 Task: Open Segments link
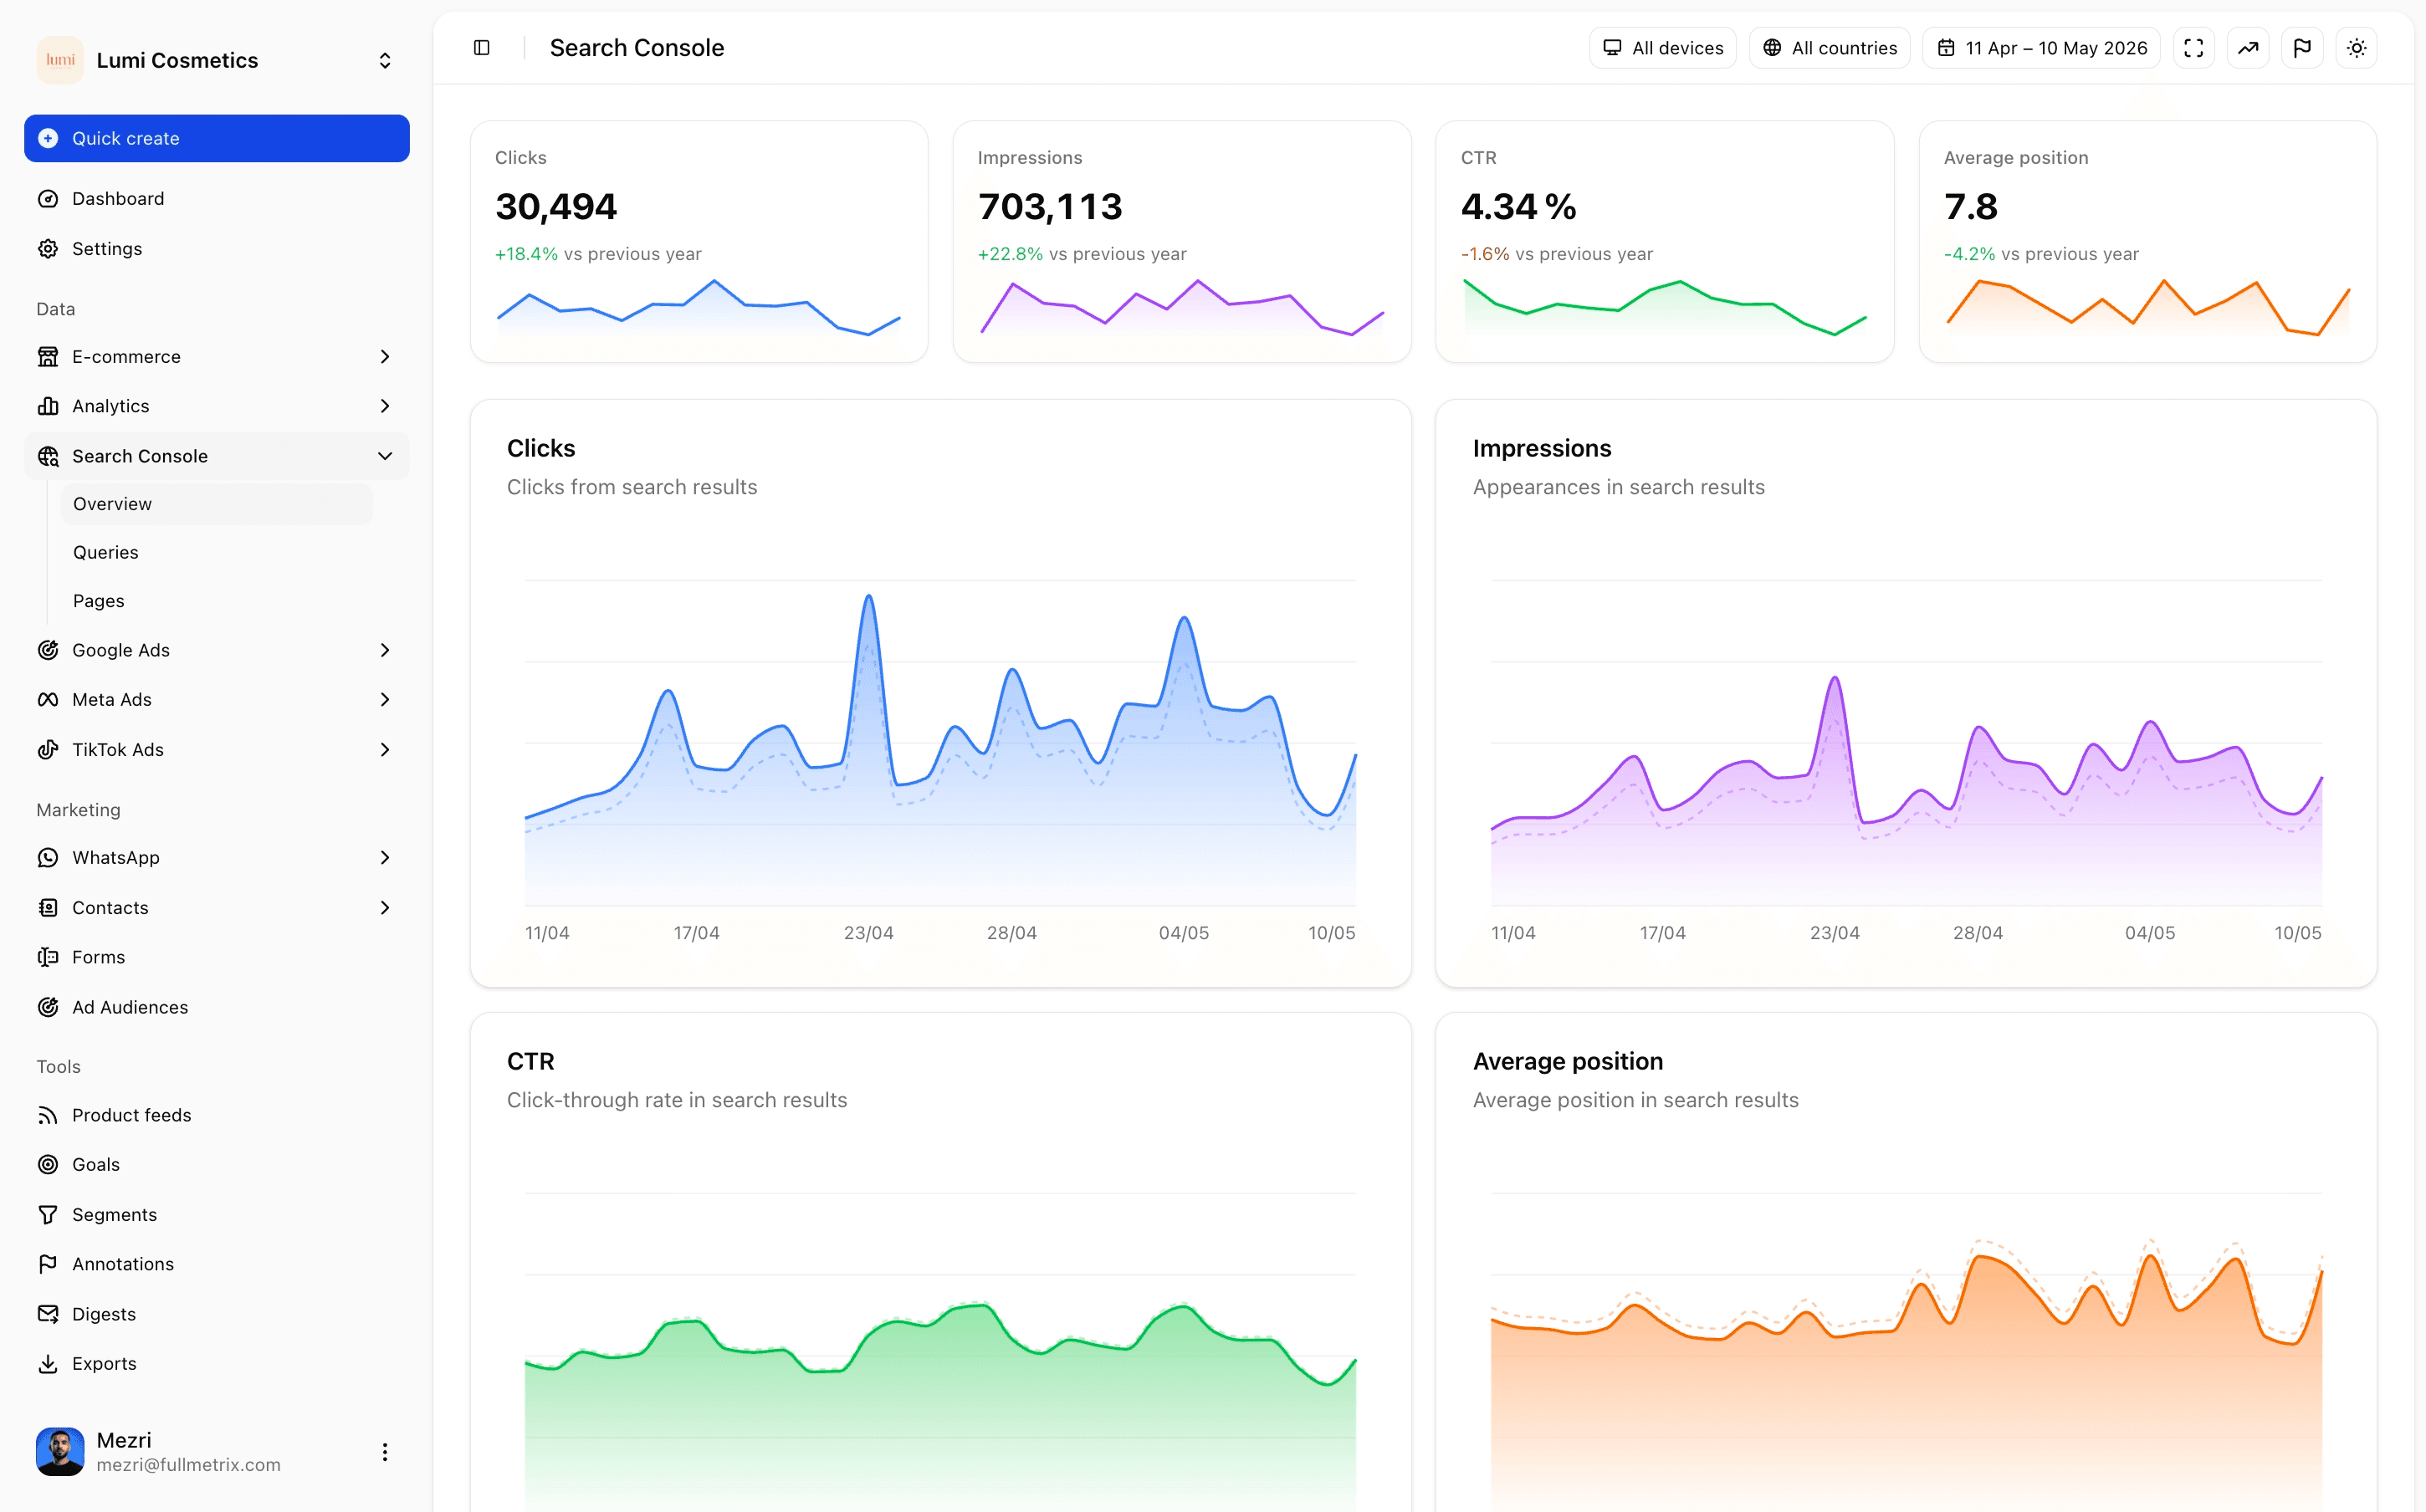click(x=217, y=1215)
